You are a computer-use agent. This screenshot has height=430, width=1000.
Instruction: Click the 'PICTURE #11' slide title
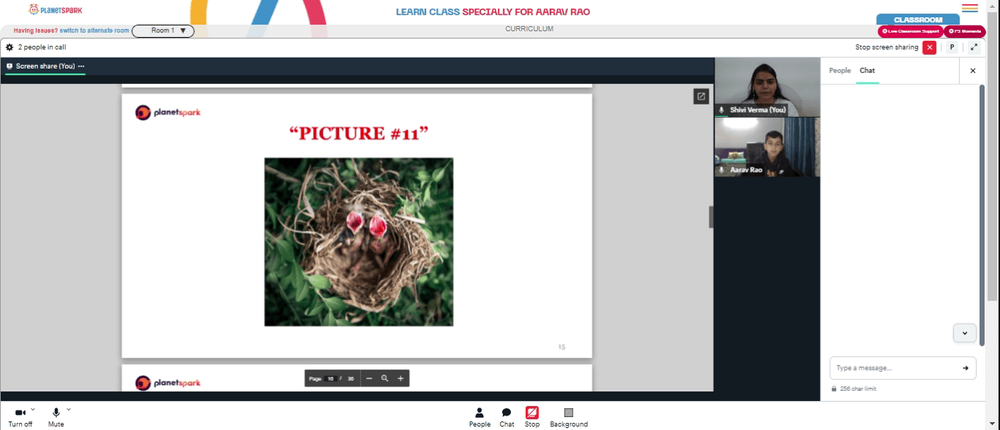[358, 133]
